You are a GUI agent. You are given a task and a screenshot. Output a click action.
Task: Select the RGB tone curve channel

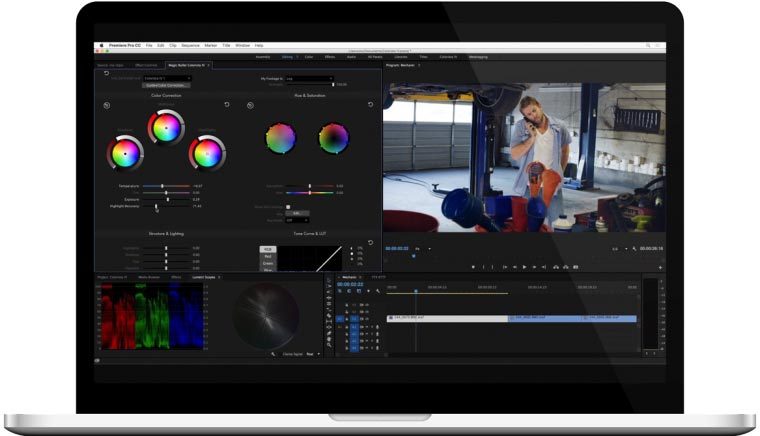click(x=268, y=249)
